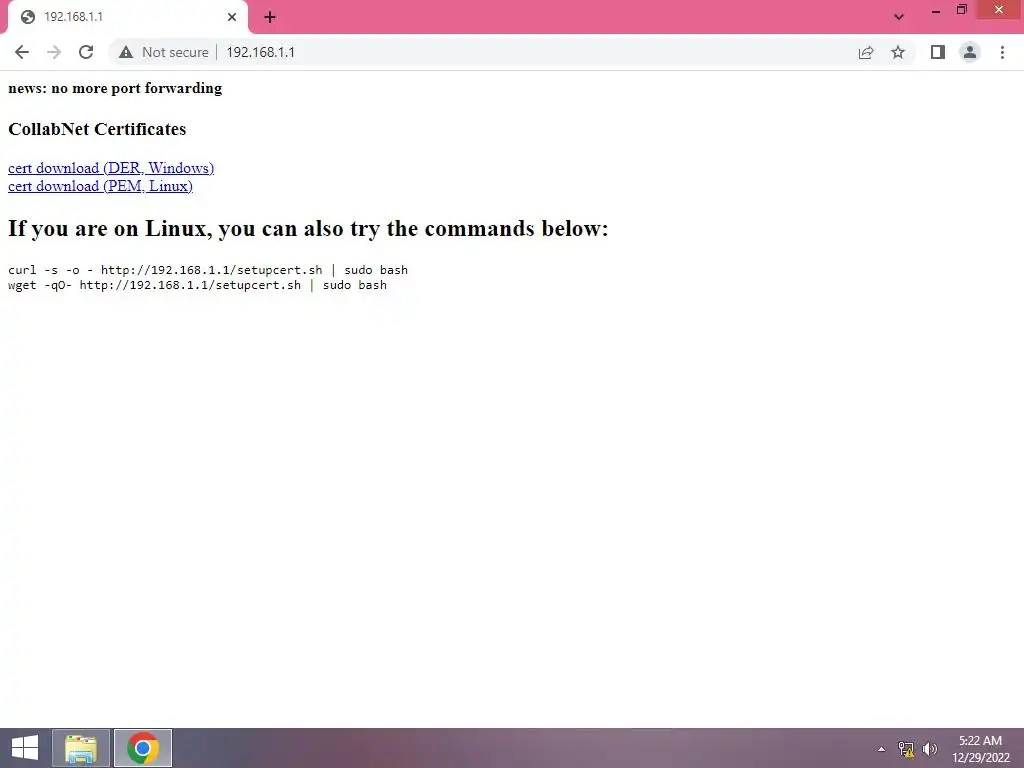Open the volume speaker tray icon
1024x768 pixels.
tap(930, 749)
